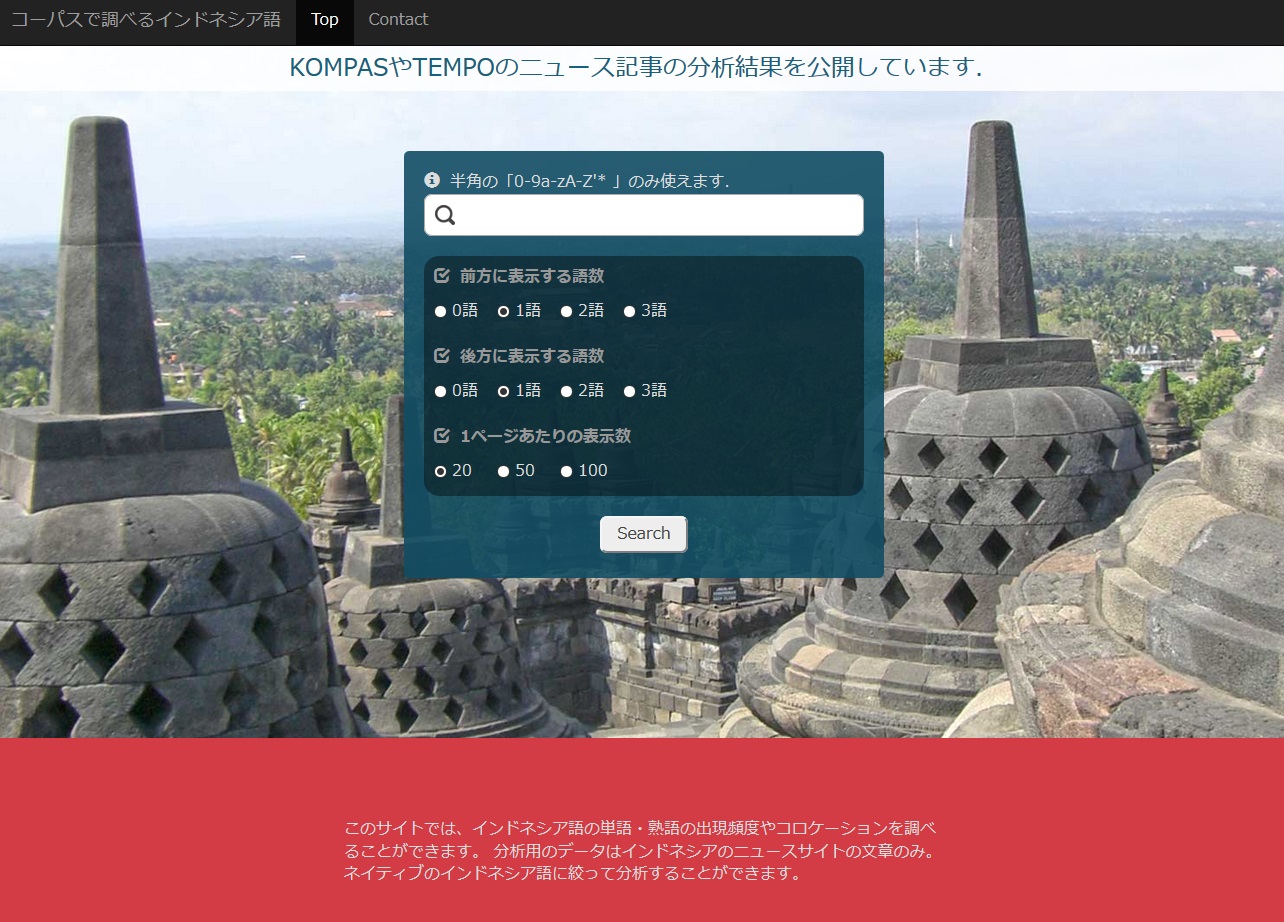Screen dimensions: 1284x922
Task: Choose 100 results per page
Action: coord(566,471)
